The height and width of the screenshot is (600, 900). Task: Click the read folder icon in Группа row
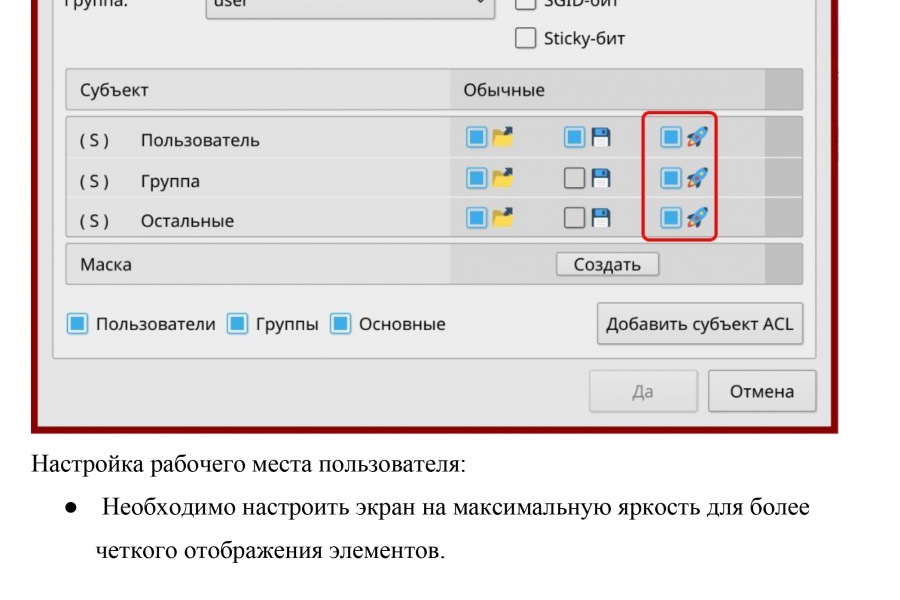tap(503, 178)
